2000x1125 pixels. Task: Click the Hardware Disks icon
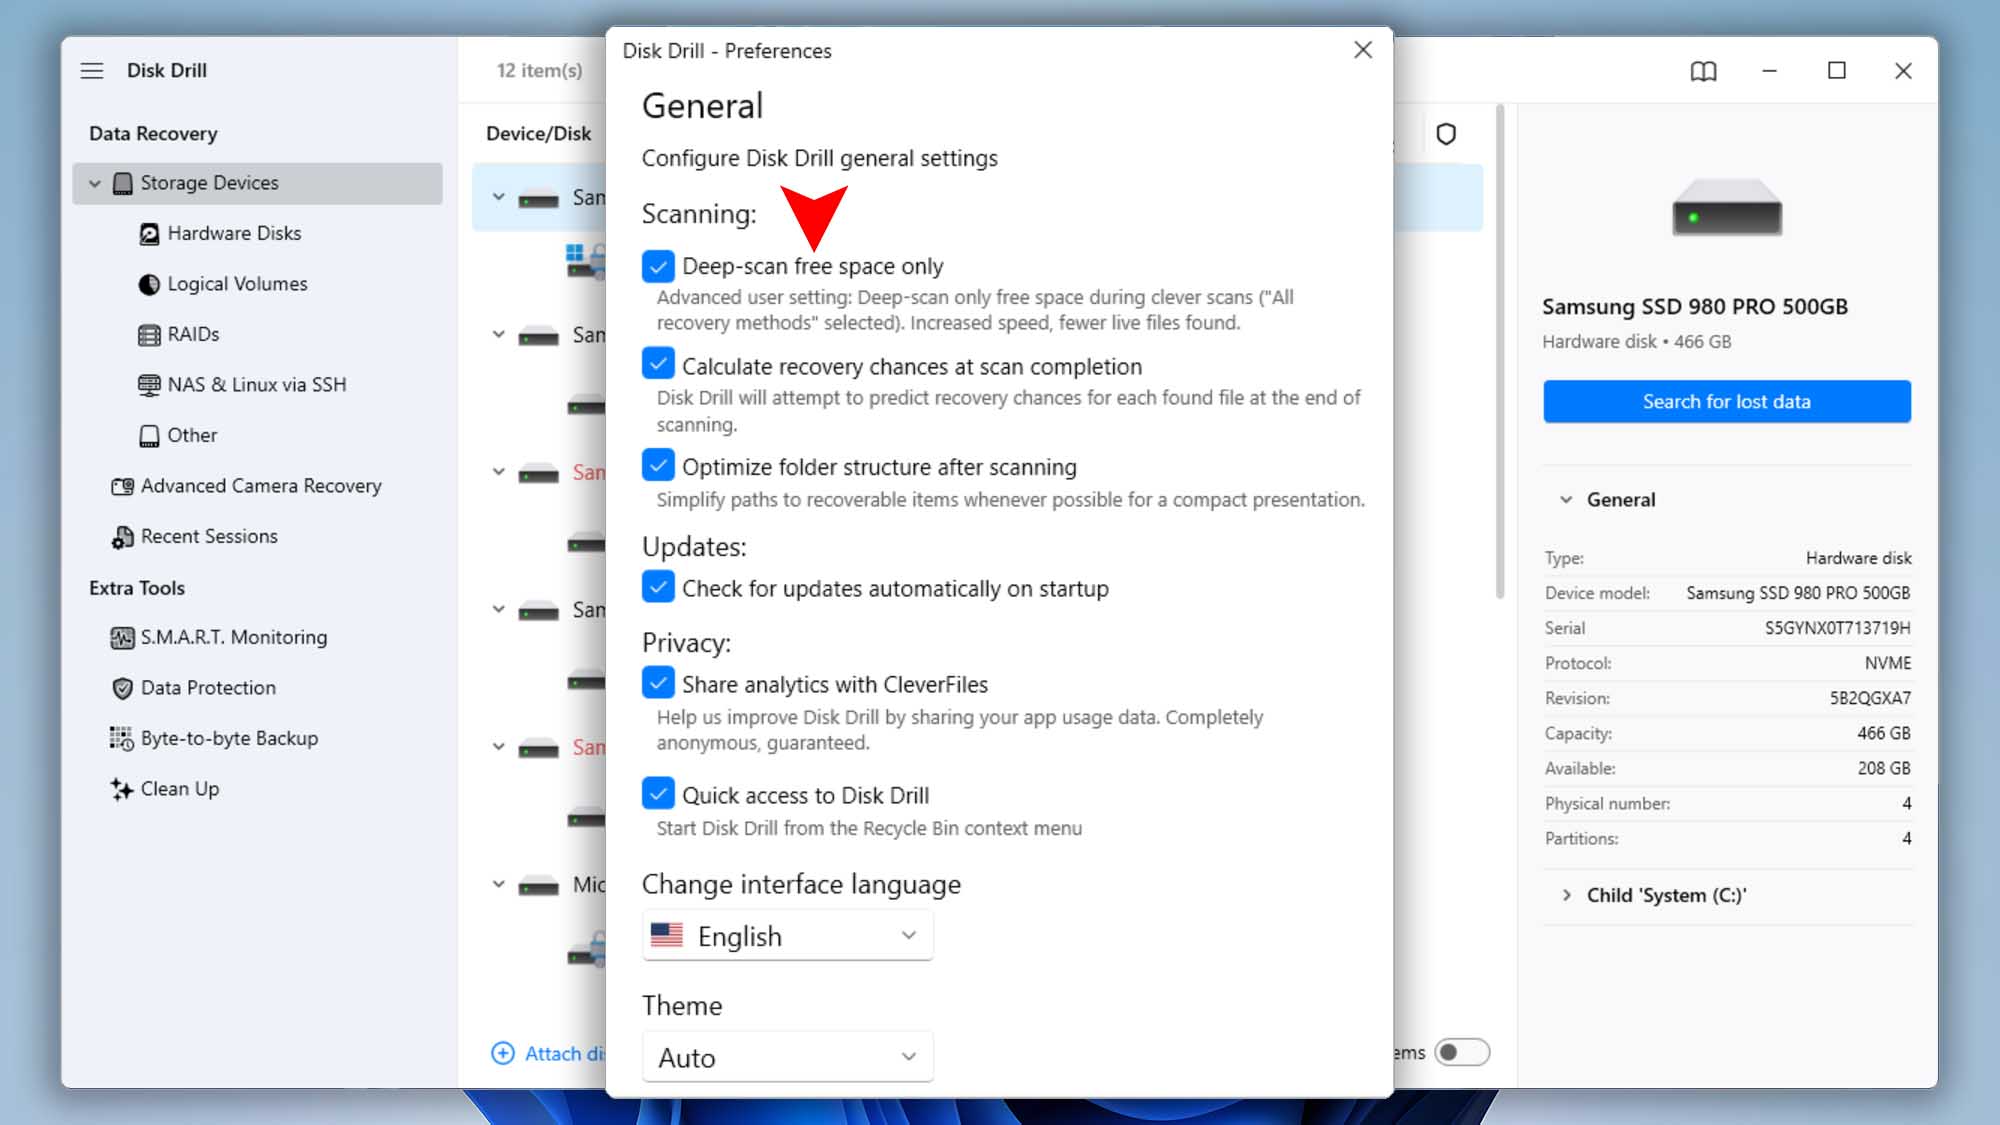(x=149, y=233)
